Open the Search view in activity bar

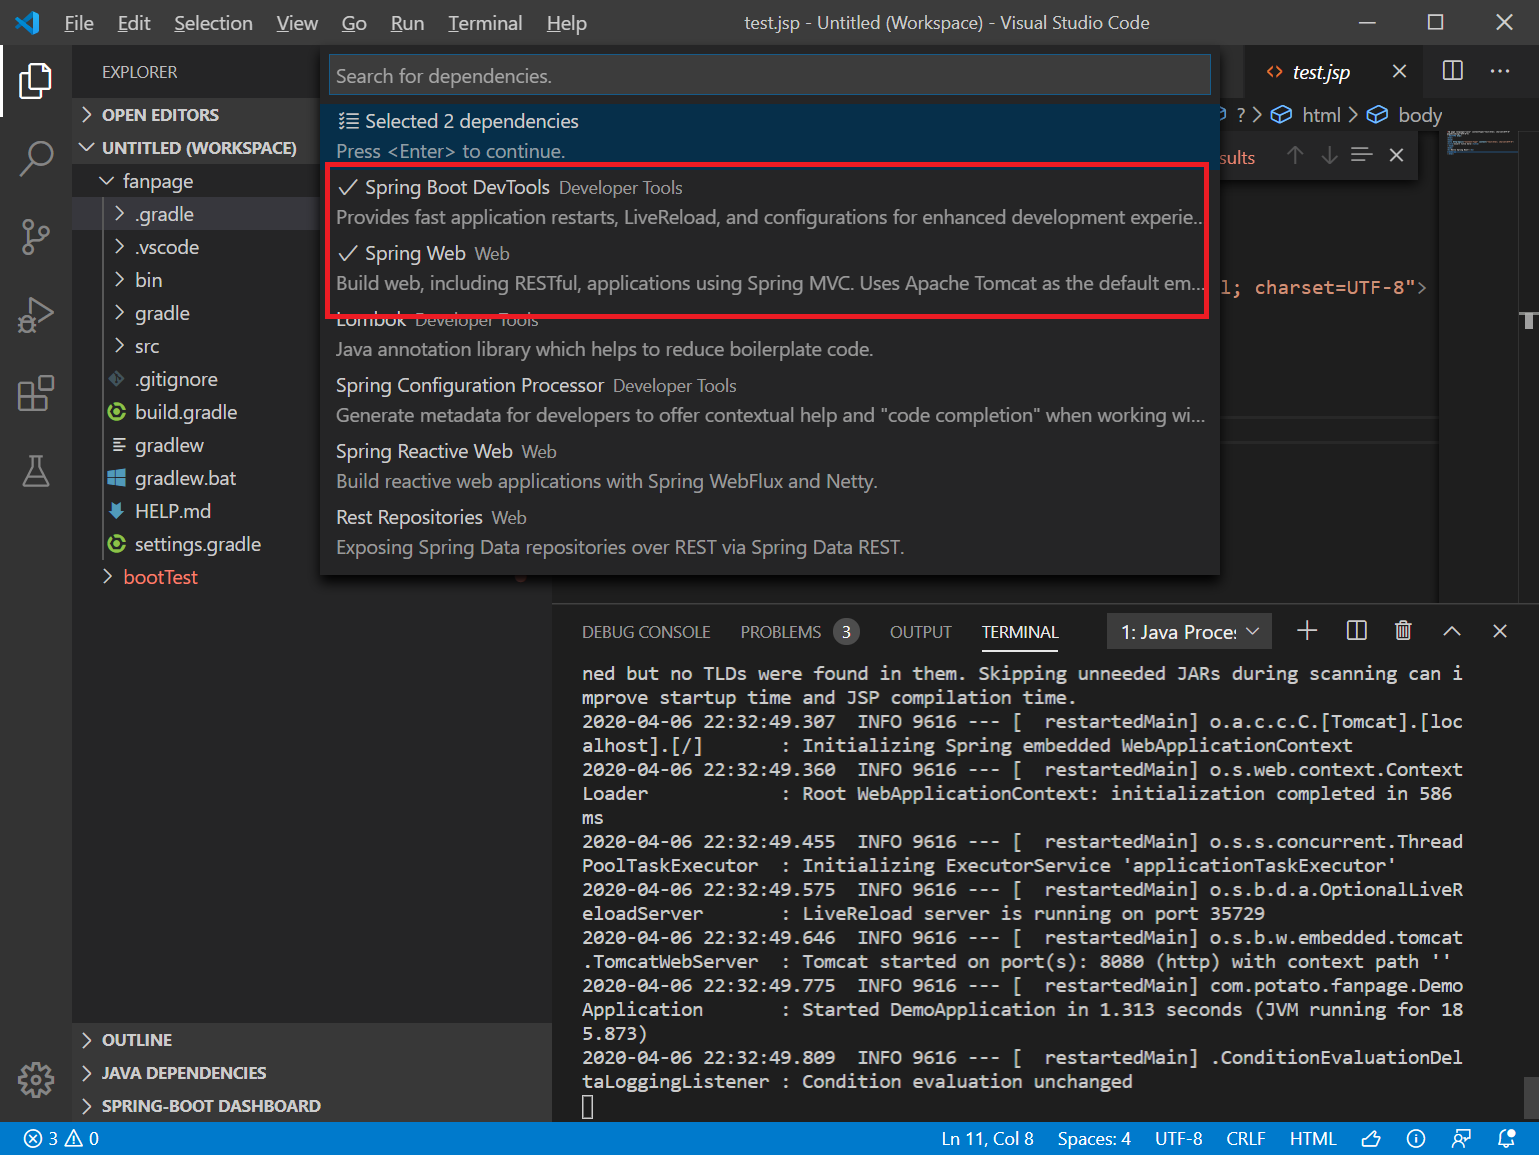36,158
